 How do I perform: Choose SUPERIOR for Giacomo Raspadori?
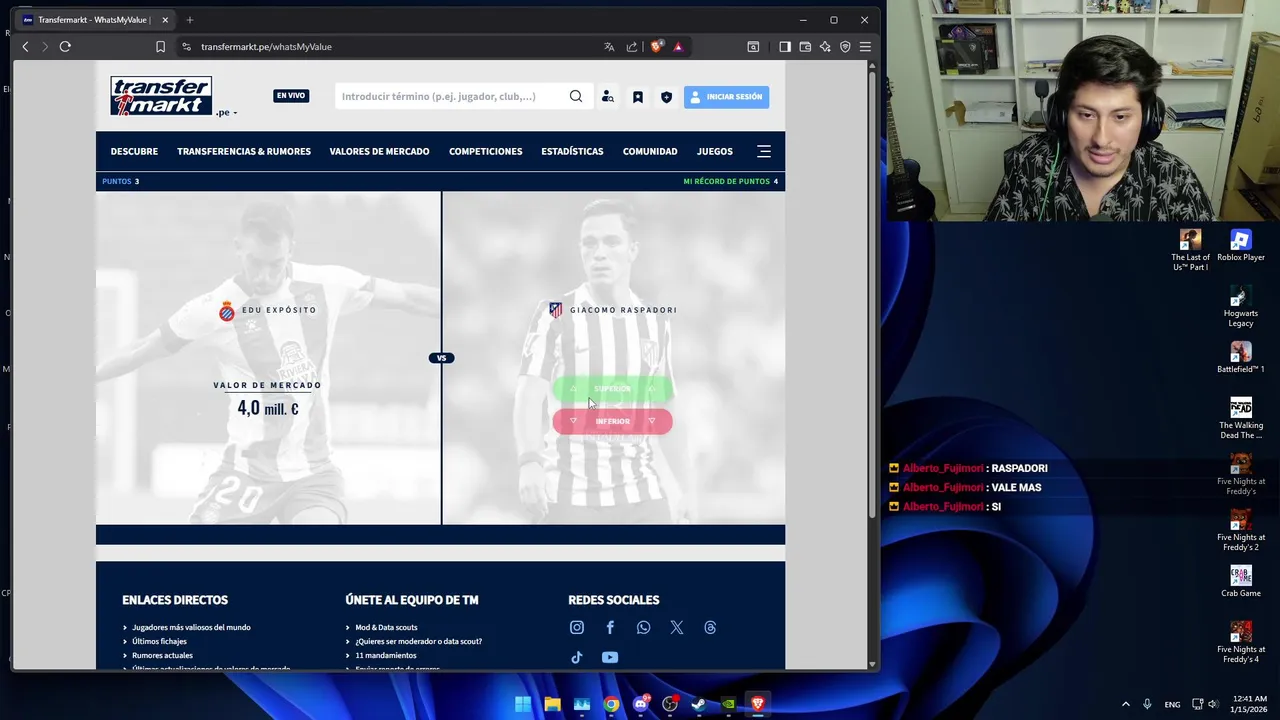612,389
